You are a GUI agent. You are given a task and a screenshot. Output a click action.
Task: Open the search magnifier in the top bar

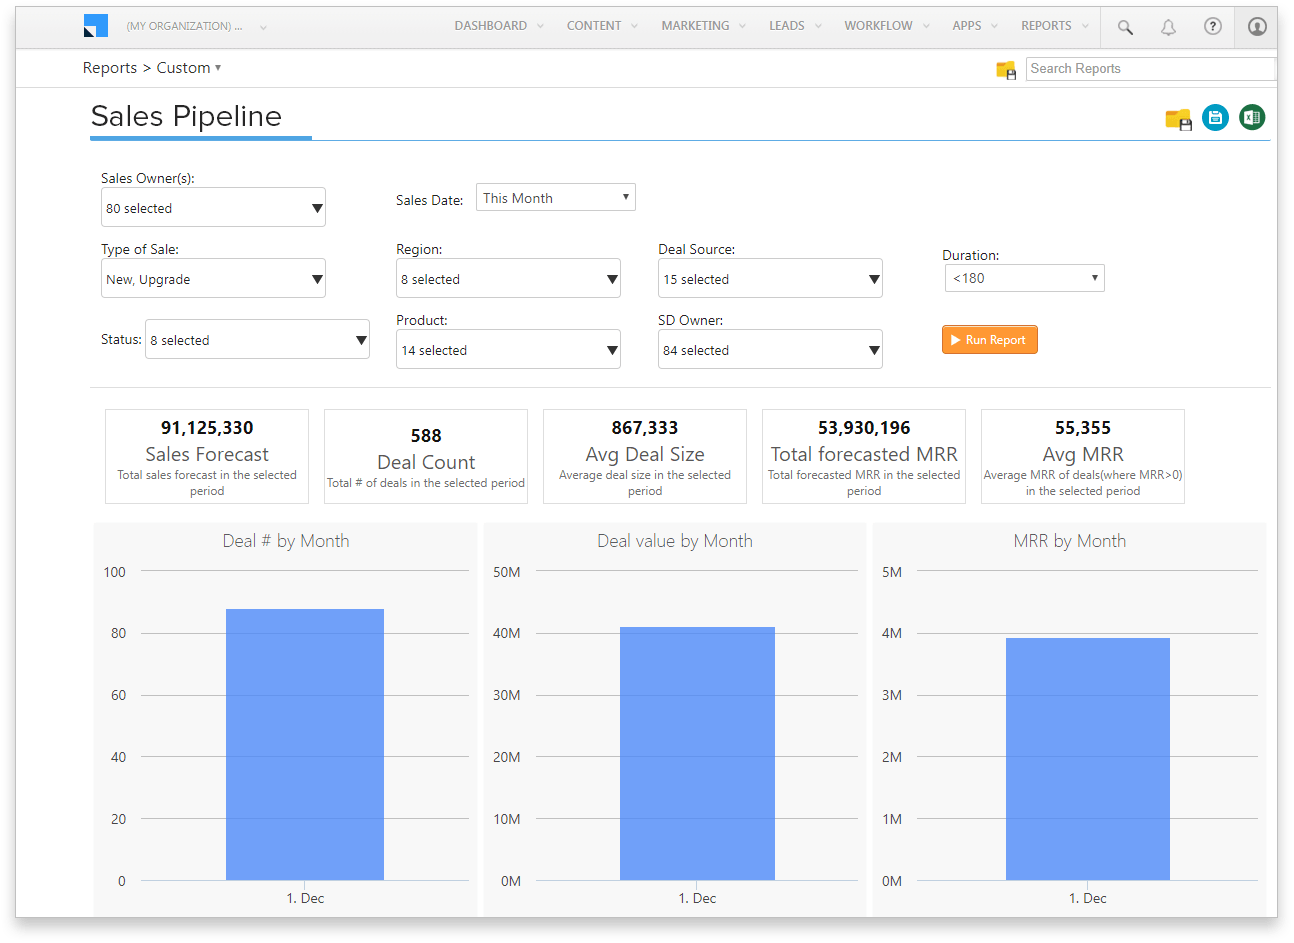[1124, 27]
